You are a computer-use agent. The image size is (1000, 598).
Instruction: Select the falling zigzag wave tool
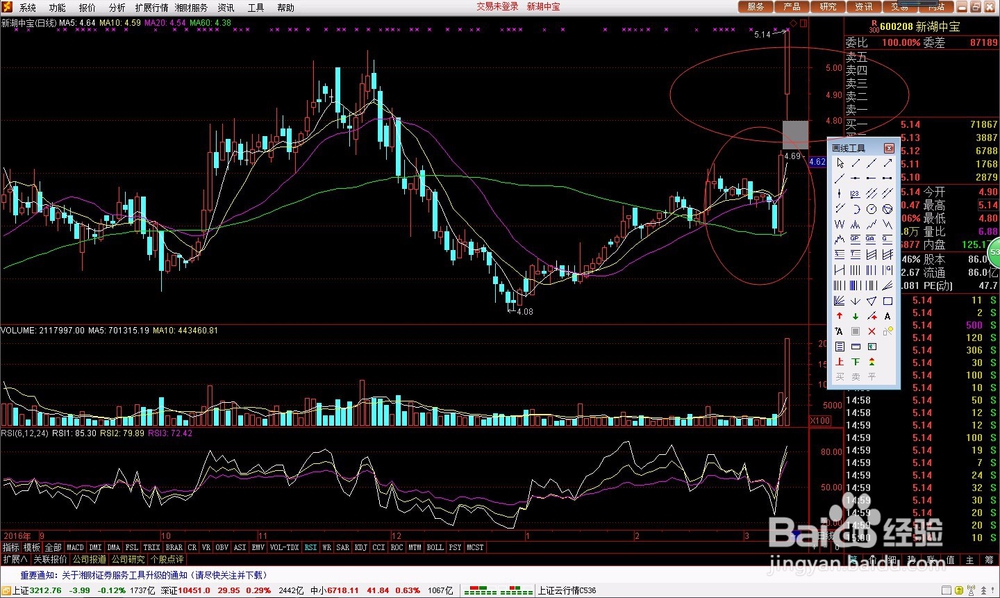click(x=887, y=224)
